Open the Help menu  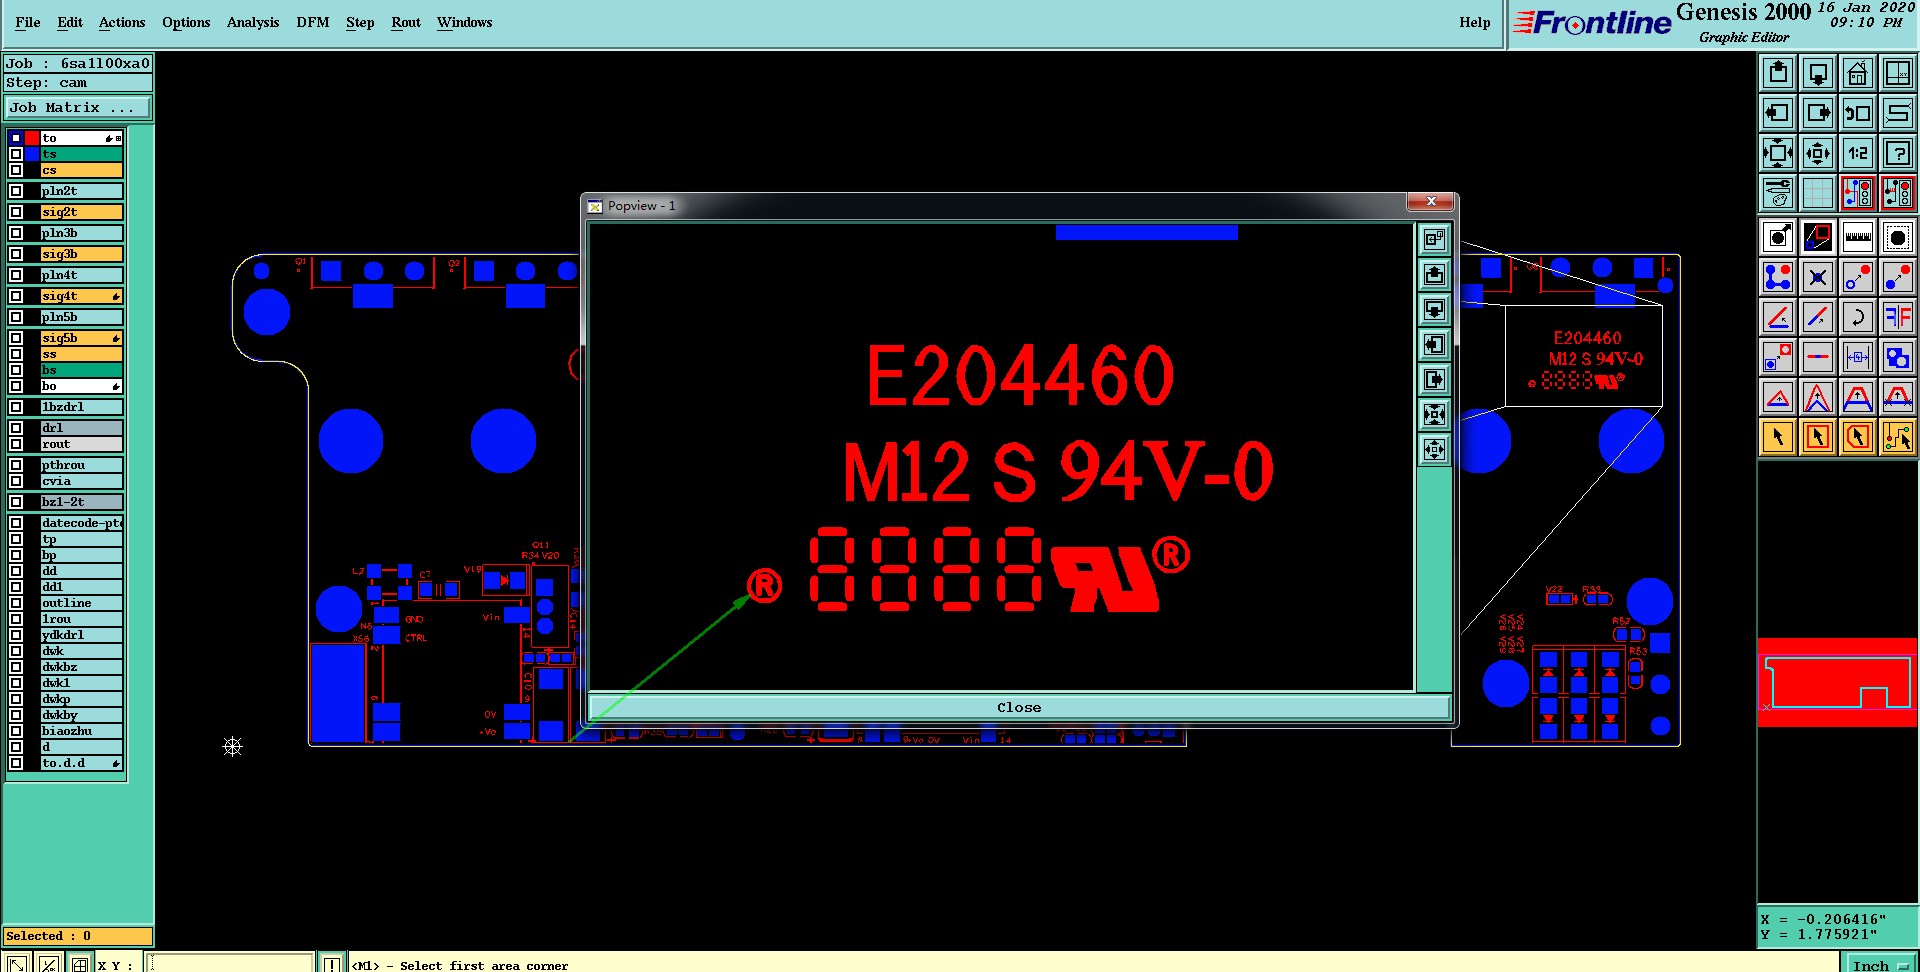pyautogui.click(x=1474, y=22)
